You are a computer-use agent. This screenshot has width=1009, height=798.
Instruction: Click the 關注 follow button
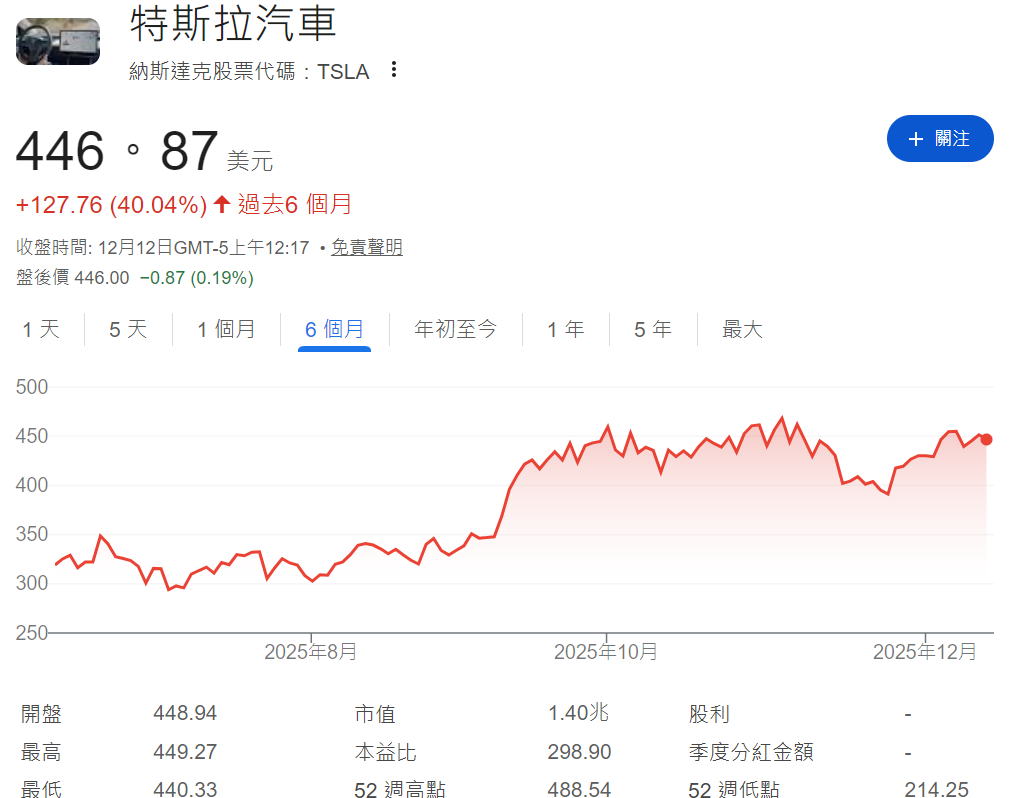pos(940,138)
